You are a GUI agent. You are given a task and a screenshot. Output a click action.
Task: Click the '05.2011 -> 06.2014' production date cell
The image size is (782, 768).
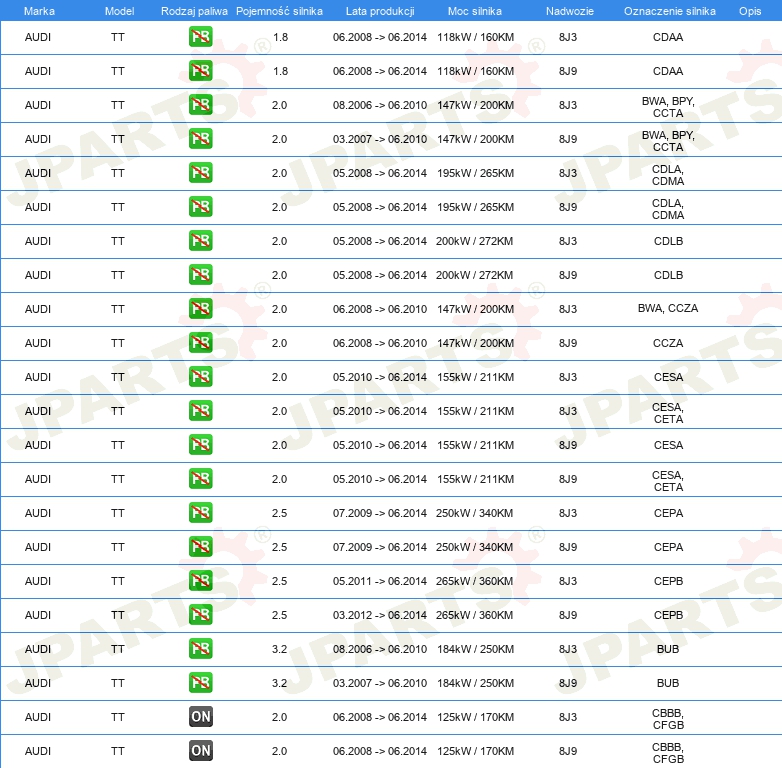coord(380,581)
